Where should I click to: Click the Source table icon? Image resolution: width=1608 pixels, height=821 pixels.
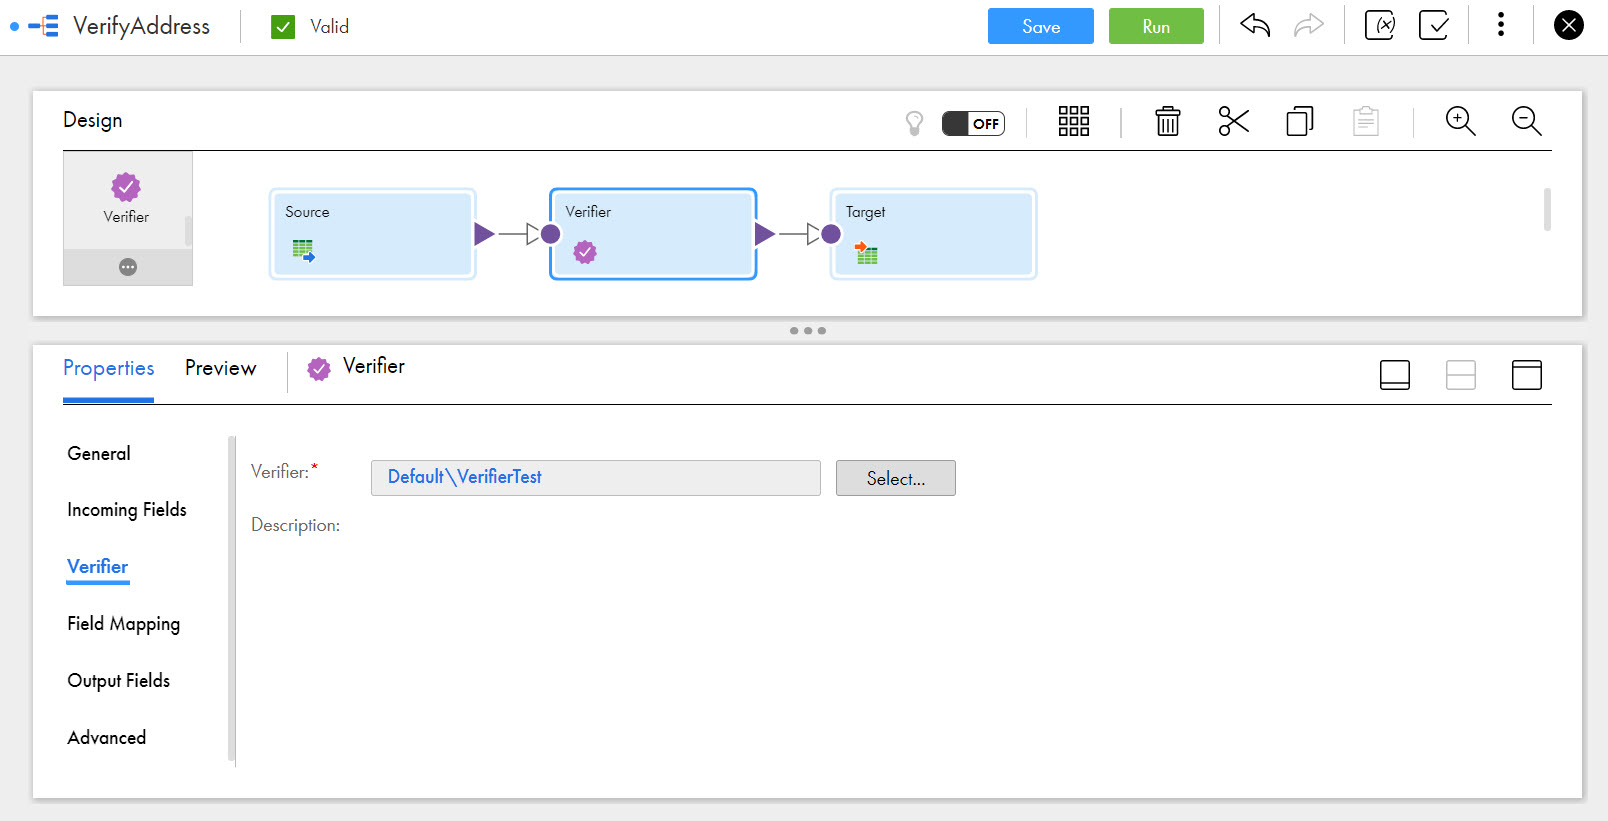(304, 251)
